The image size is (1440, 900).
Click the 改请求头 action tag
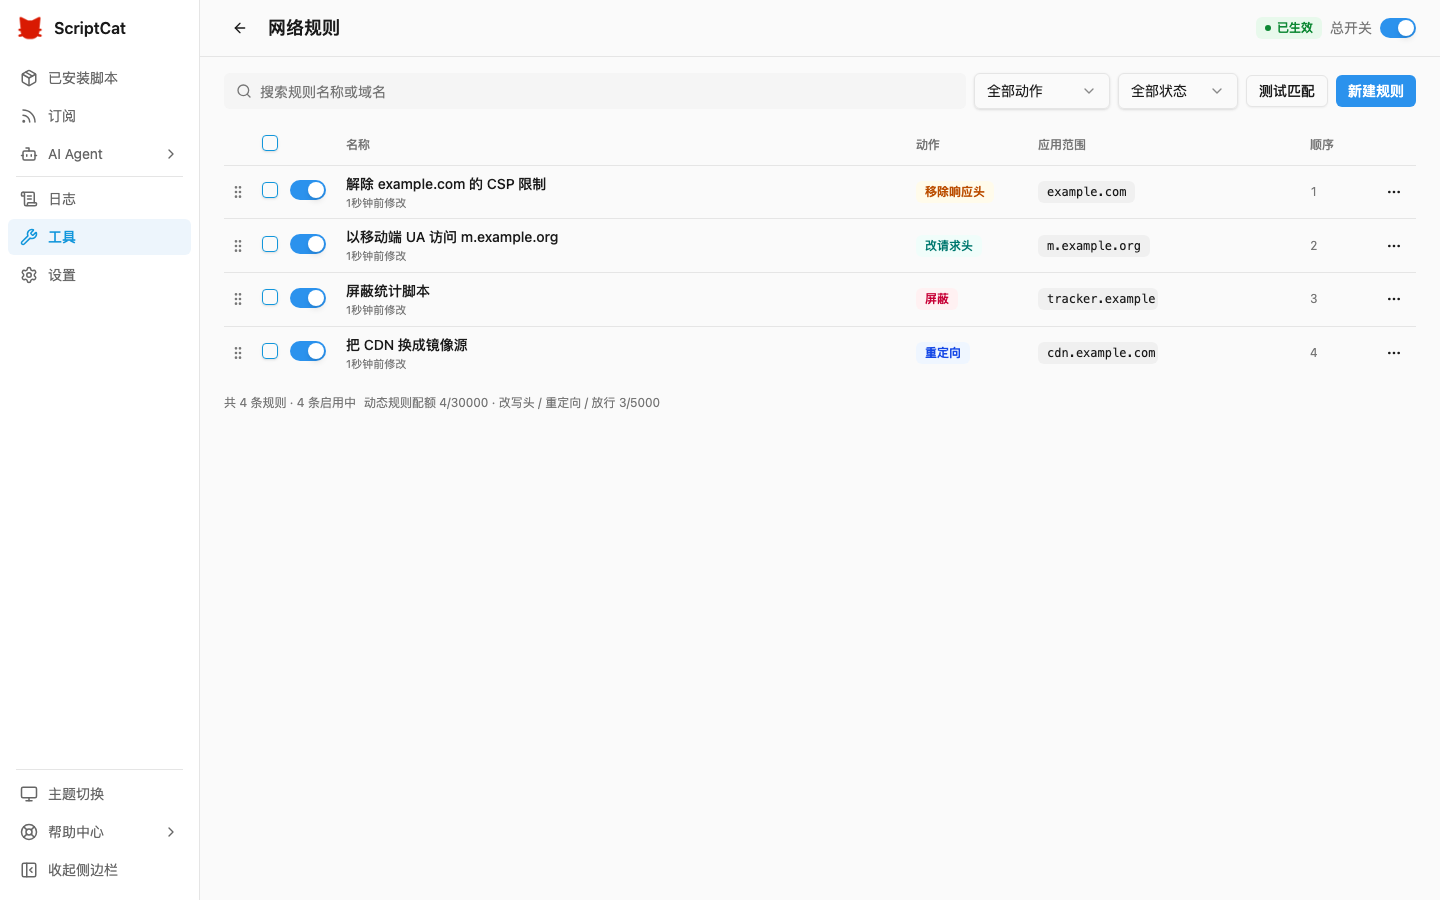[949, 246]
